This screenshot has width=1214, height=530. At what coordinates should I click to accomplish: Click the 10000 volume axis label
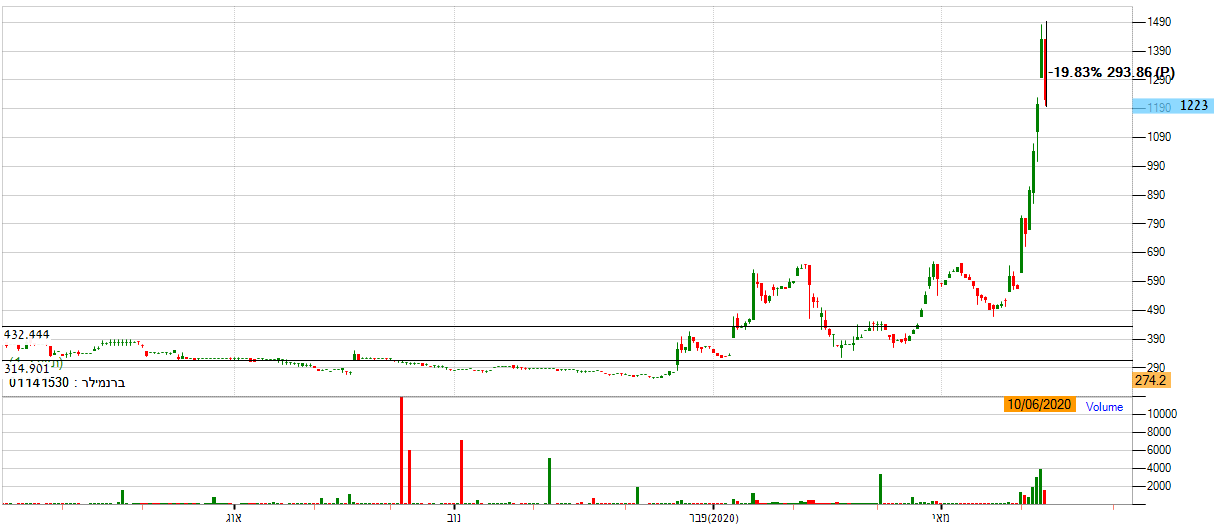1164,413
